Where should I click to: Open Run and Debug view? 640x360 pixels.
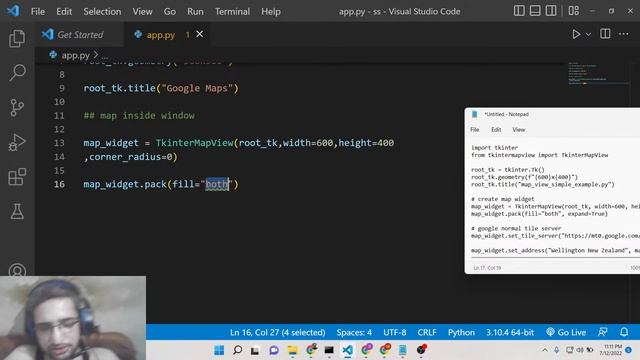[x=17, y=142]
